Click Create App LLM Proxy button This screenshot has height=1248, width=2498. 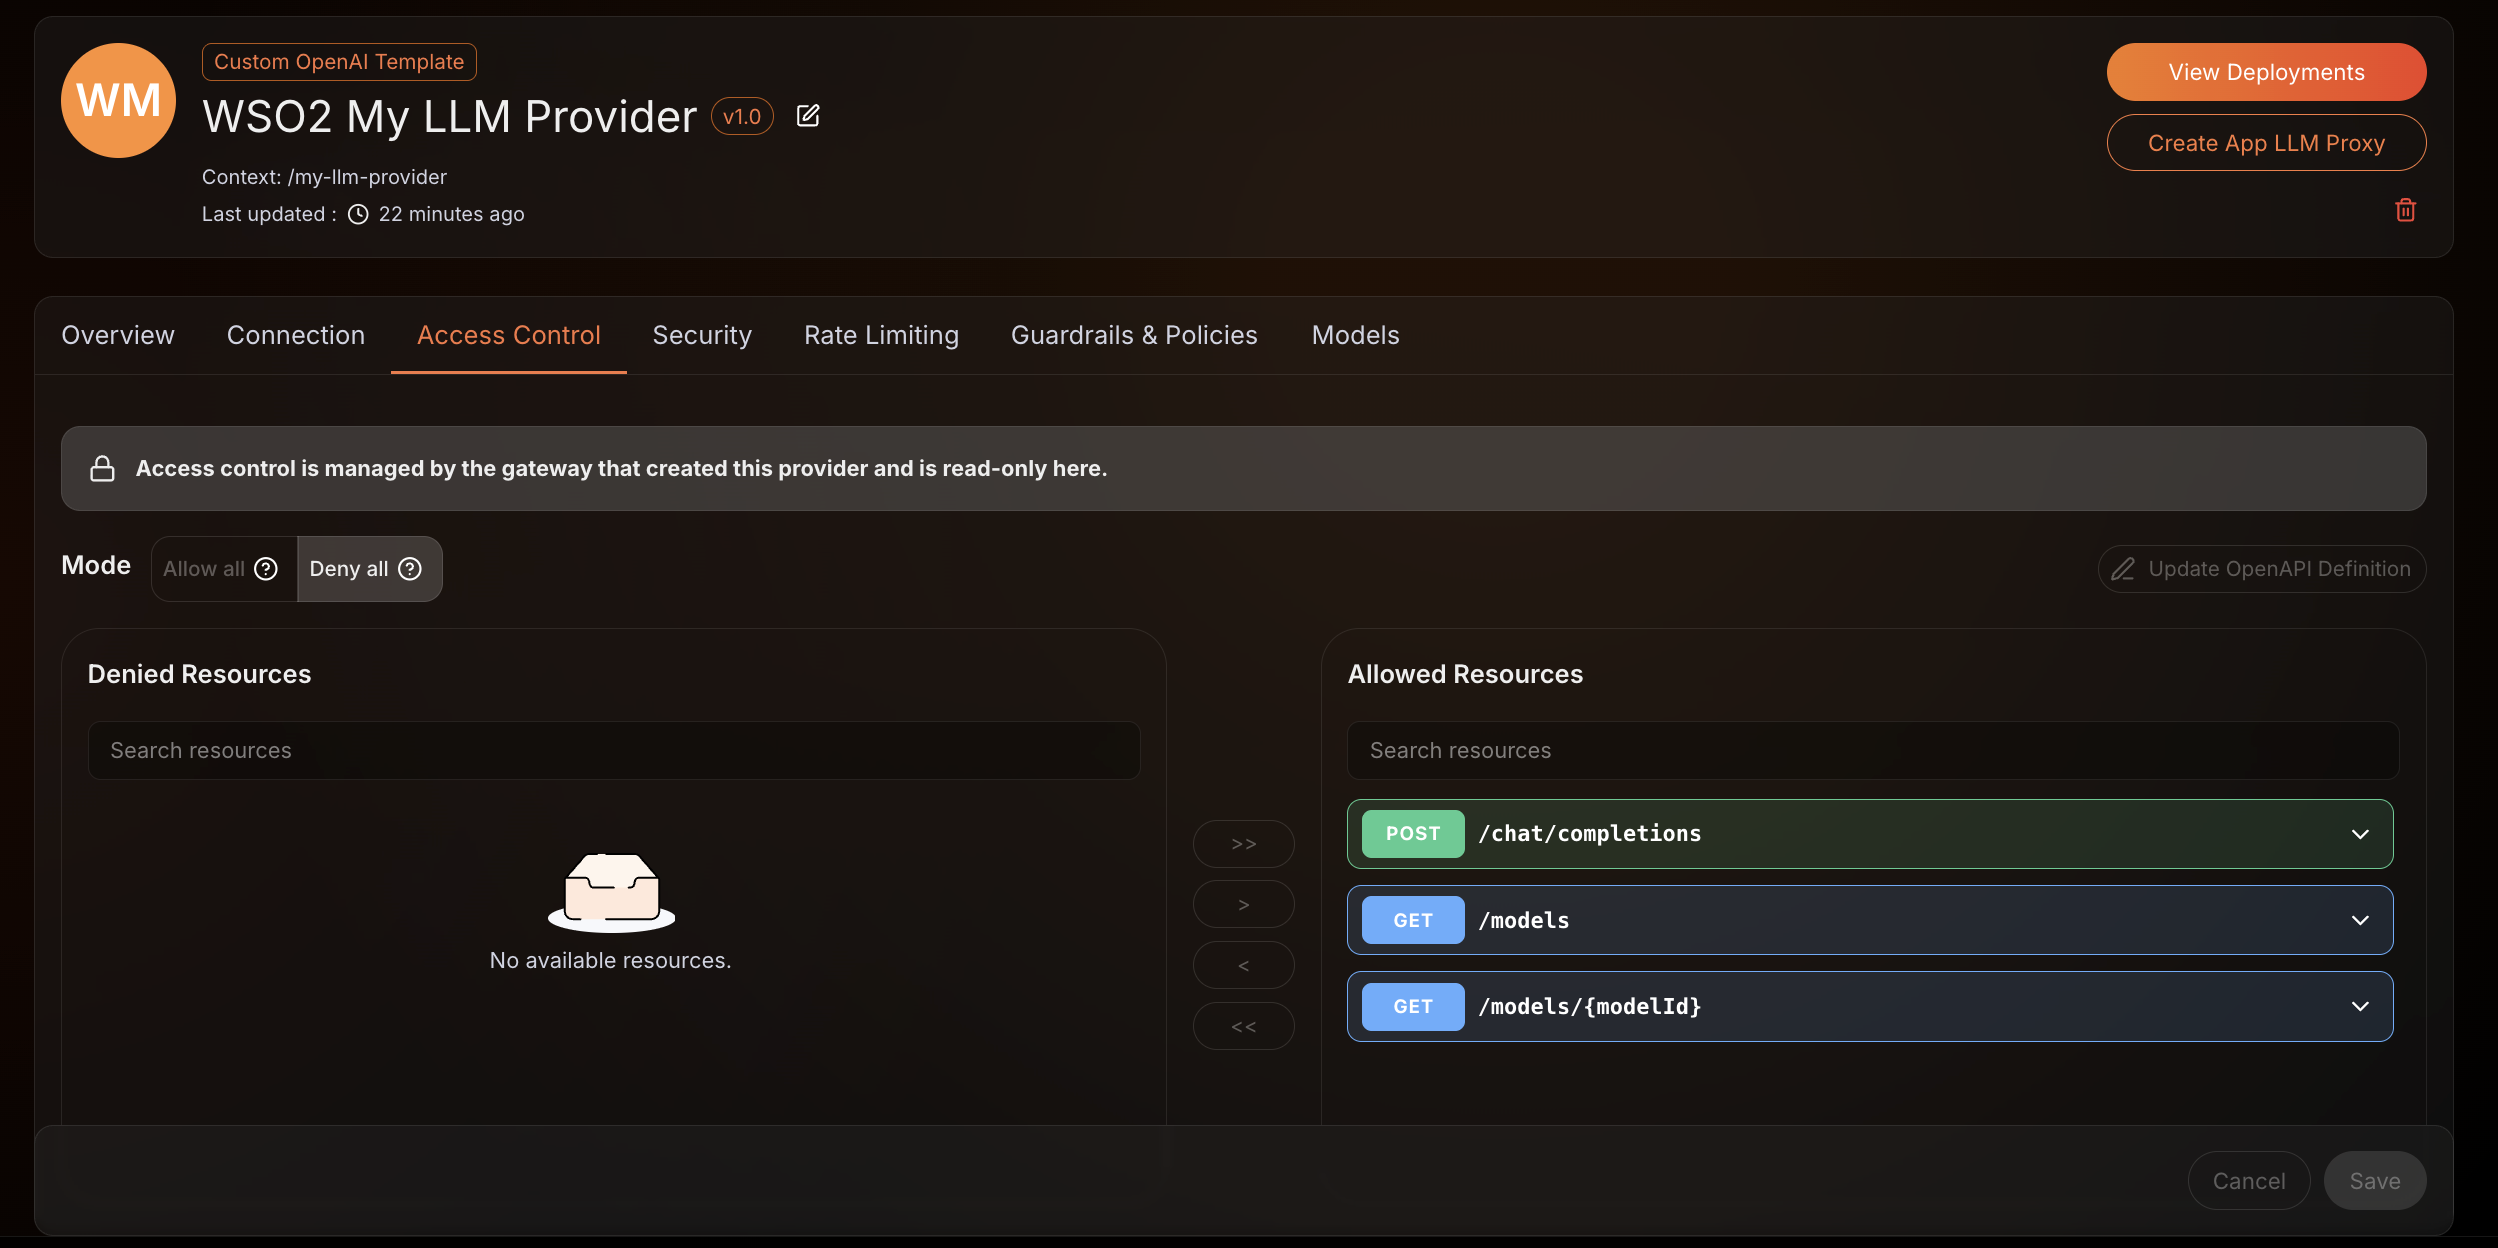pyautogui.click(x=2266, y=143)
